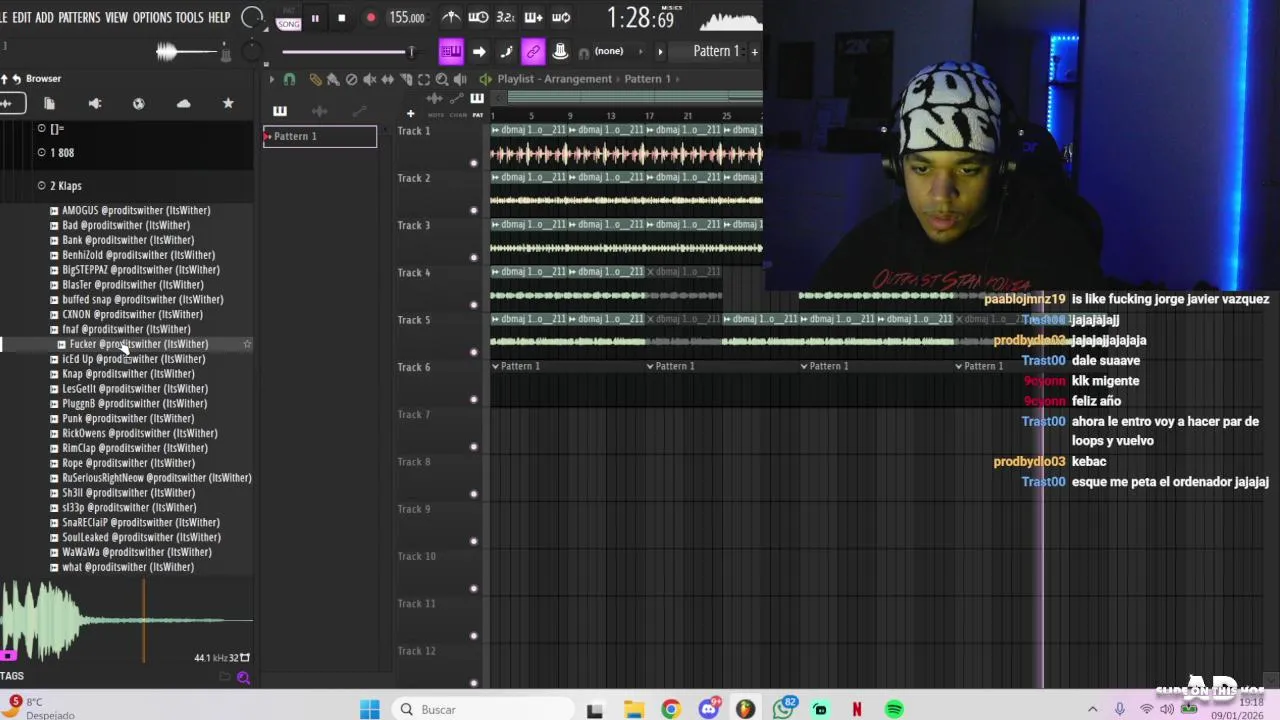Select the playlist draw pencil tool
Screen dimensions: 1280x720
pos(316,79)
